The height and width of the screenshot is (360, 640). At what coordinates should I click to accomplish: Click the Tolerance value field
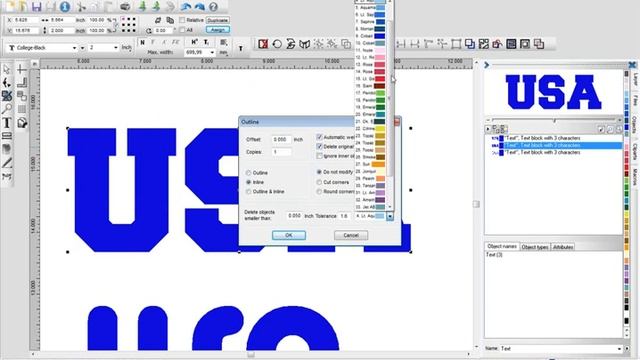click(344, 216)
